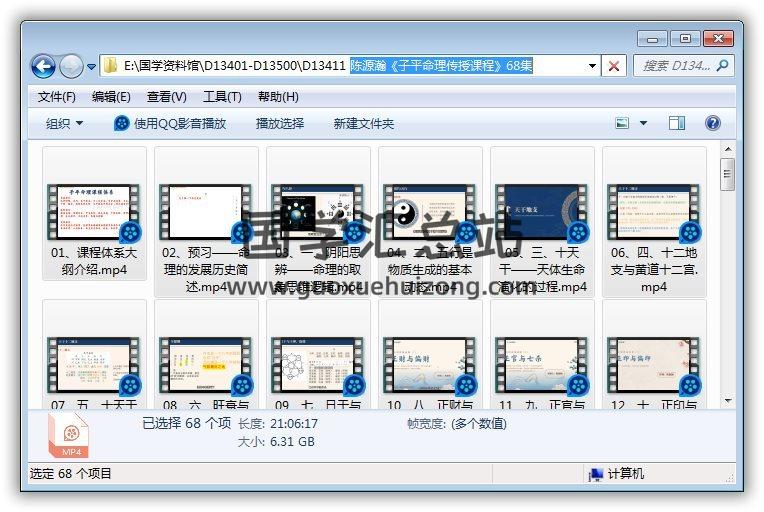The image size is (764, 512).
Task: Click the scrollbar up arrow
Action: [727, 149]
